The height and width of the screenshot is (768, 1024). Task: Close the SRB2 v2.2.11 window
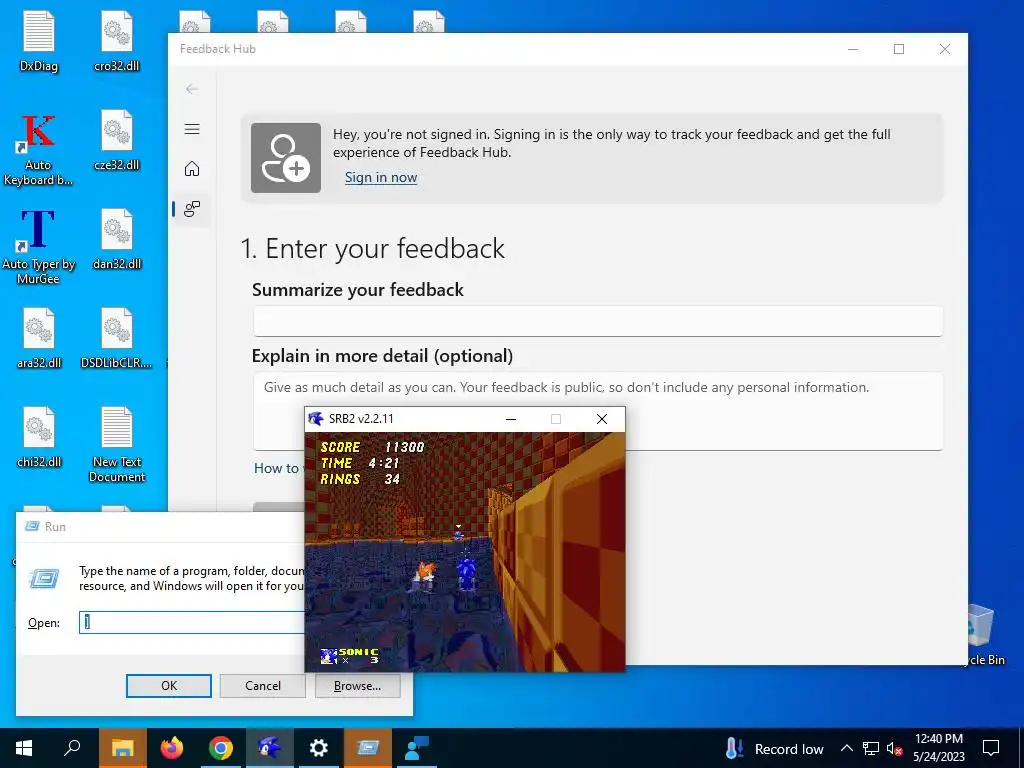click(x=601, y=419)
